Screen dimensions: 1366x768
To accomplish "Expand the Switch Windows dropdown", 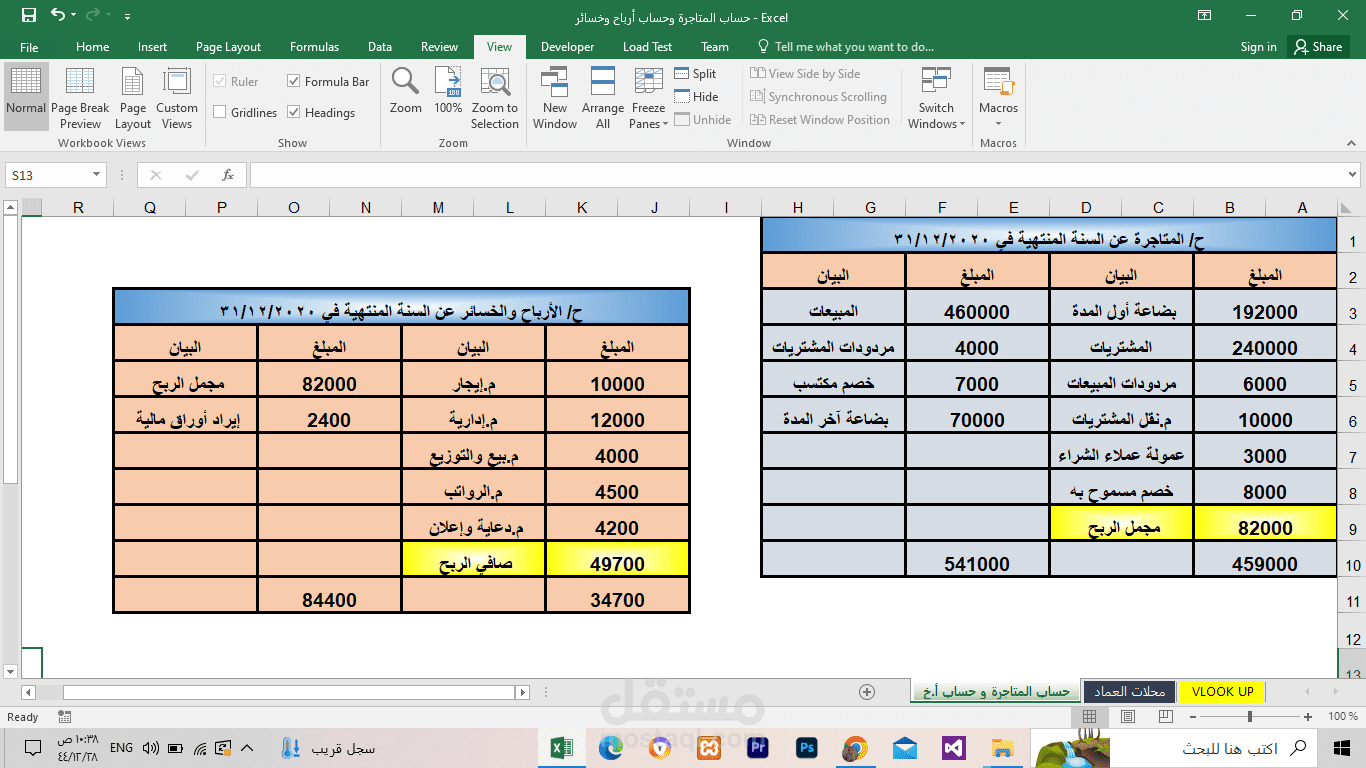I will point(936,97).
